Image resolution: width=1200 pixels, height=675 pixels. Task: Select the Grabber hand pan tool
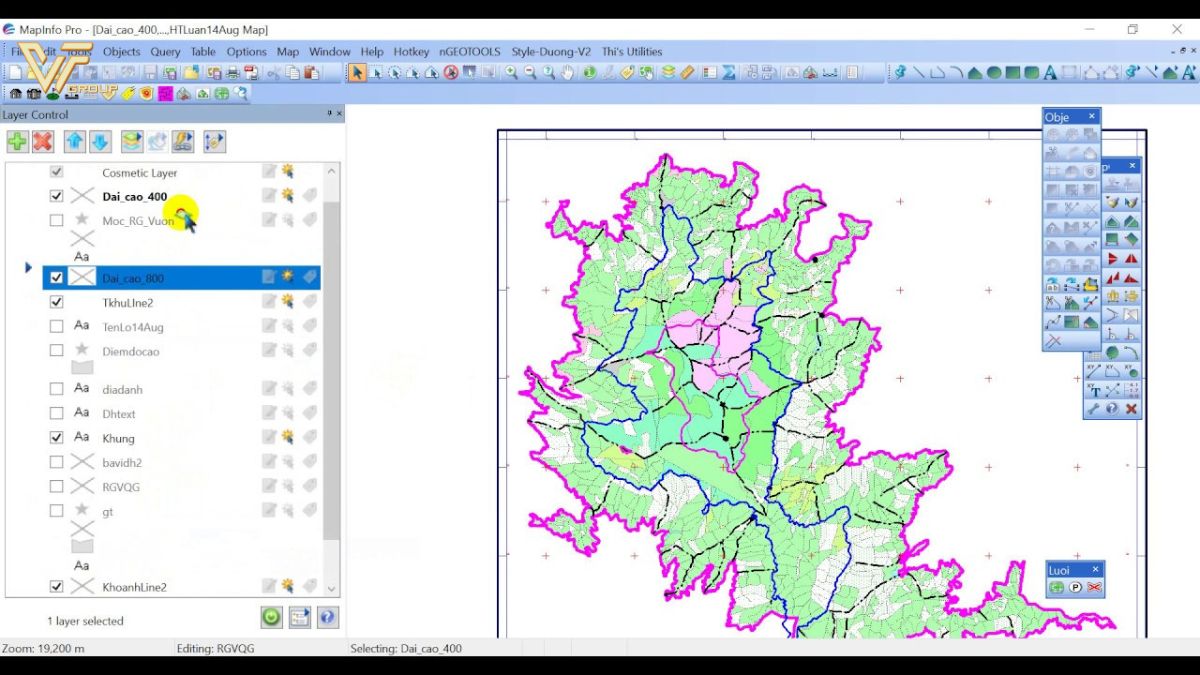[567, 72]
